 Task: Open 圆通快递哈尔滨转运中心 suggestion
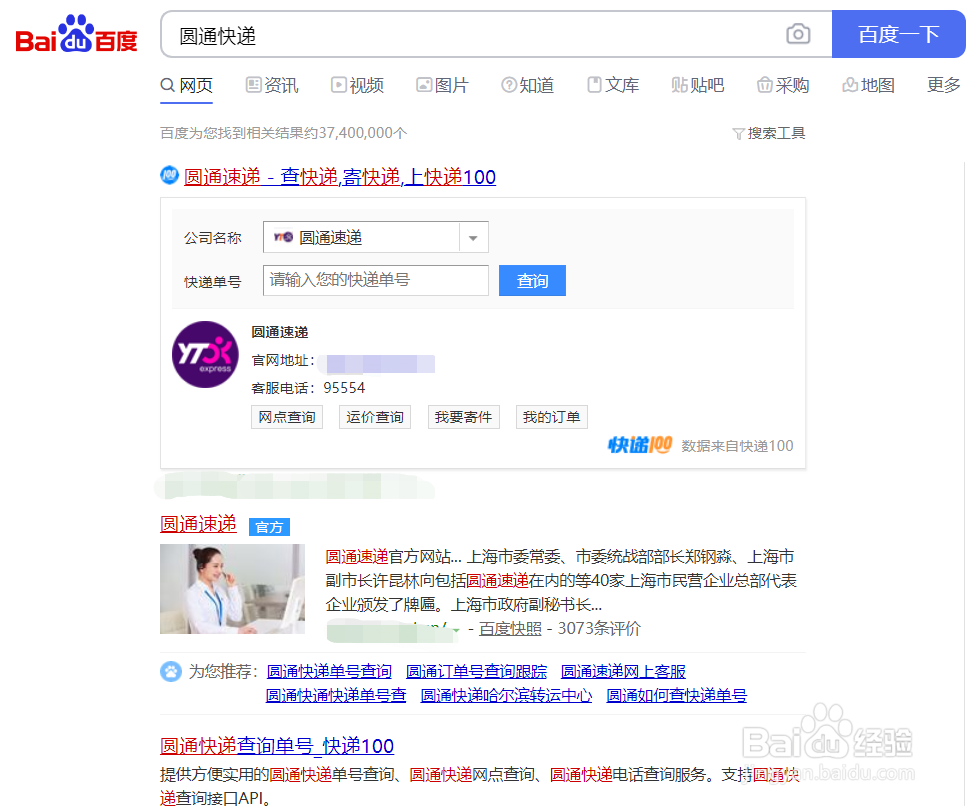click(506, 696)
